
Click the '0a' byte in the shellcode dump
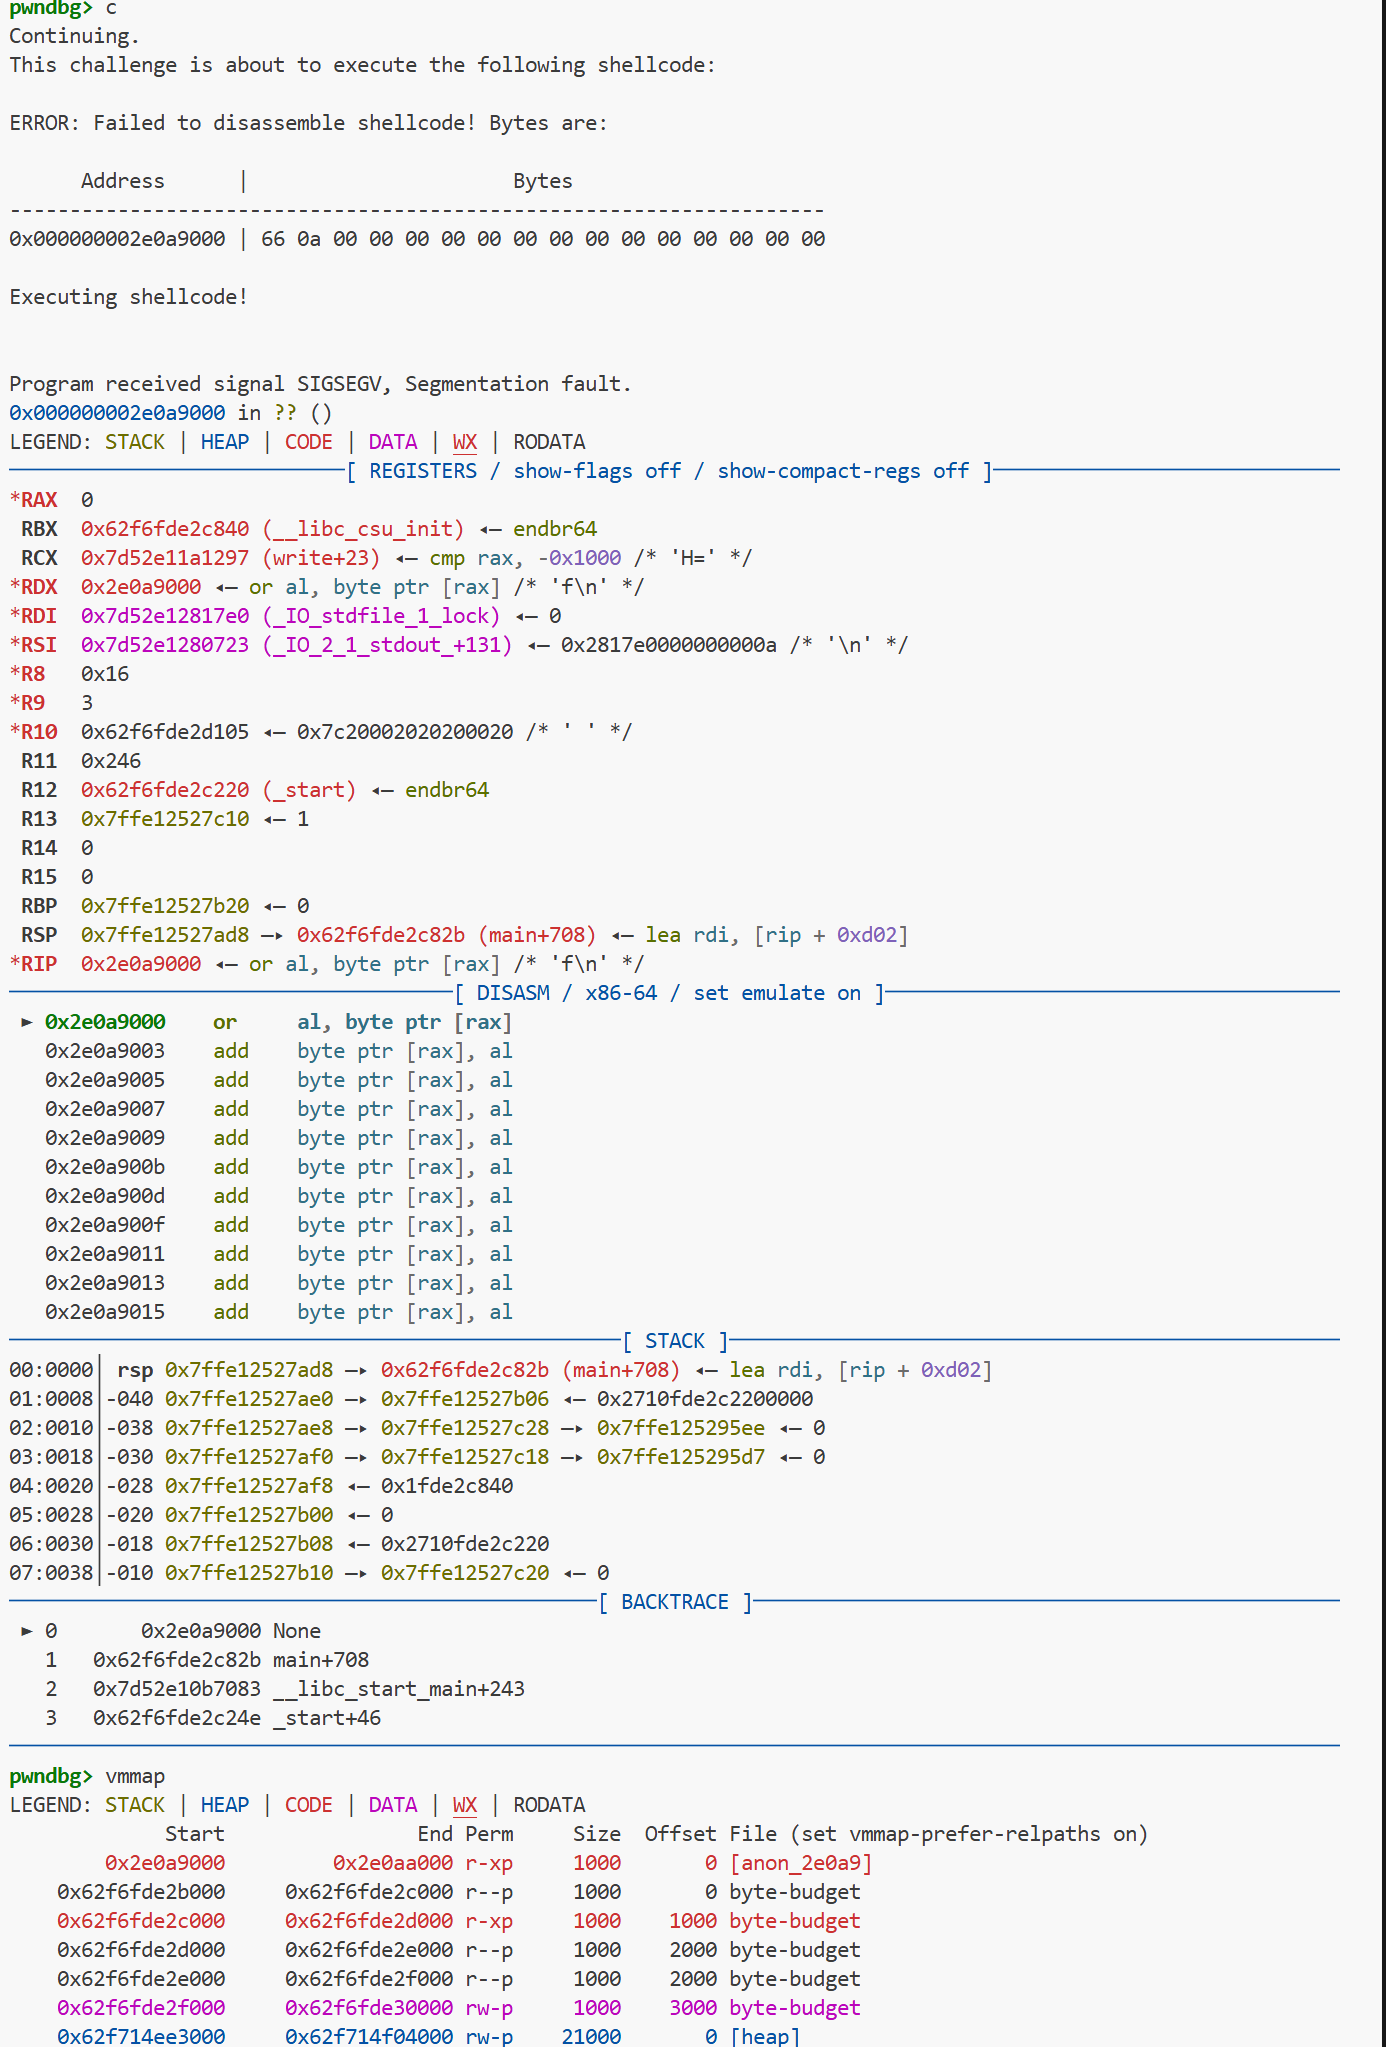coord(309,239)
